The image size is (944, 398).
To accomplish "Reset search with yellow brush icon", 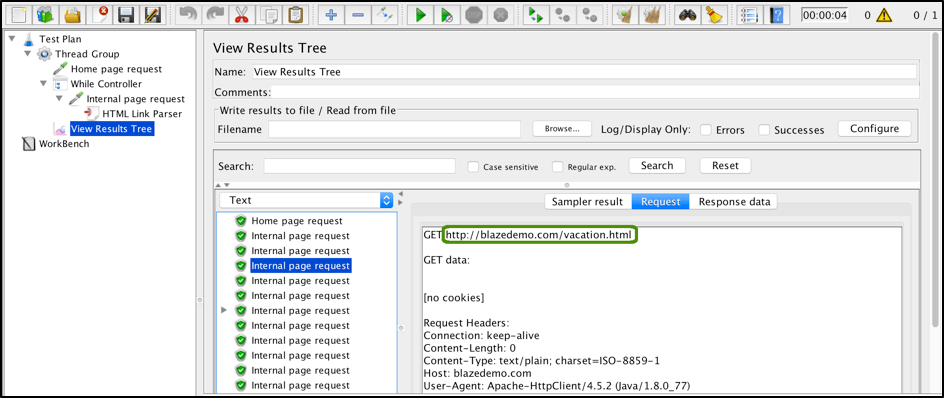I will pos(714,14).
